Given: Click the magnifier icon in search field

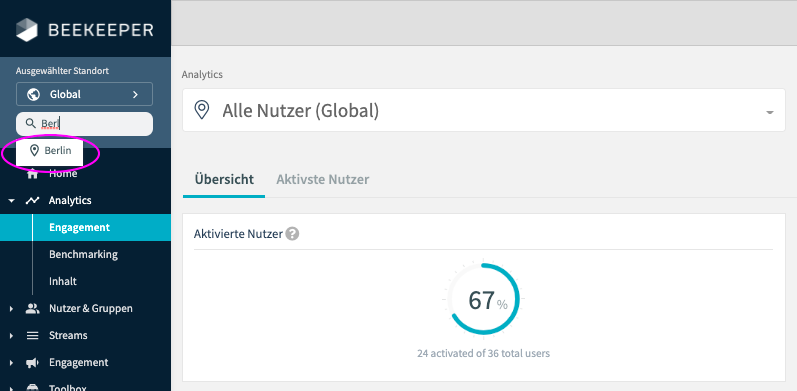Looking at the screenshot, I should [31, 124].
